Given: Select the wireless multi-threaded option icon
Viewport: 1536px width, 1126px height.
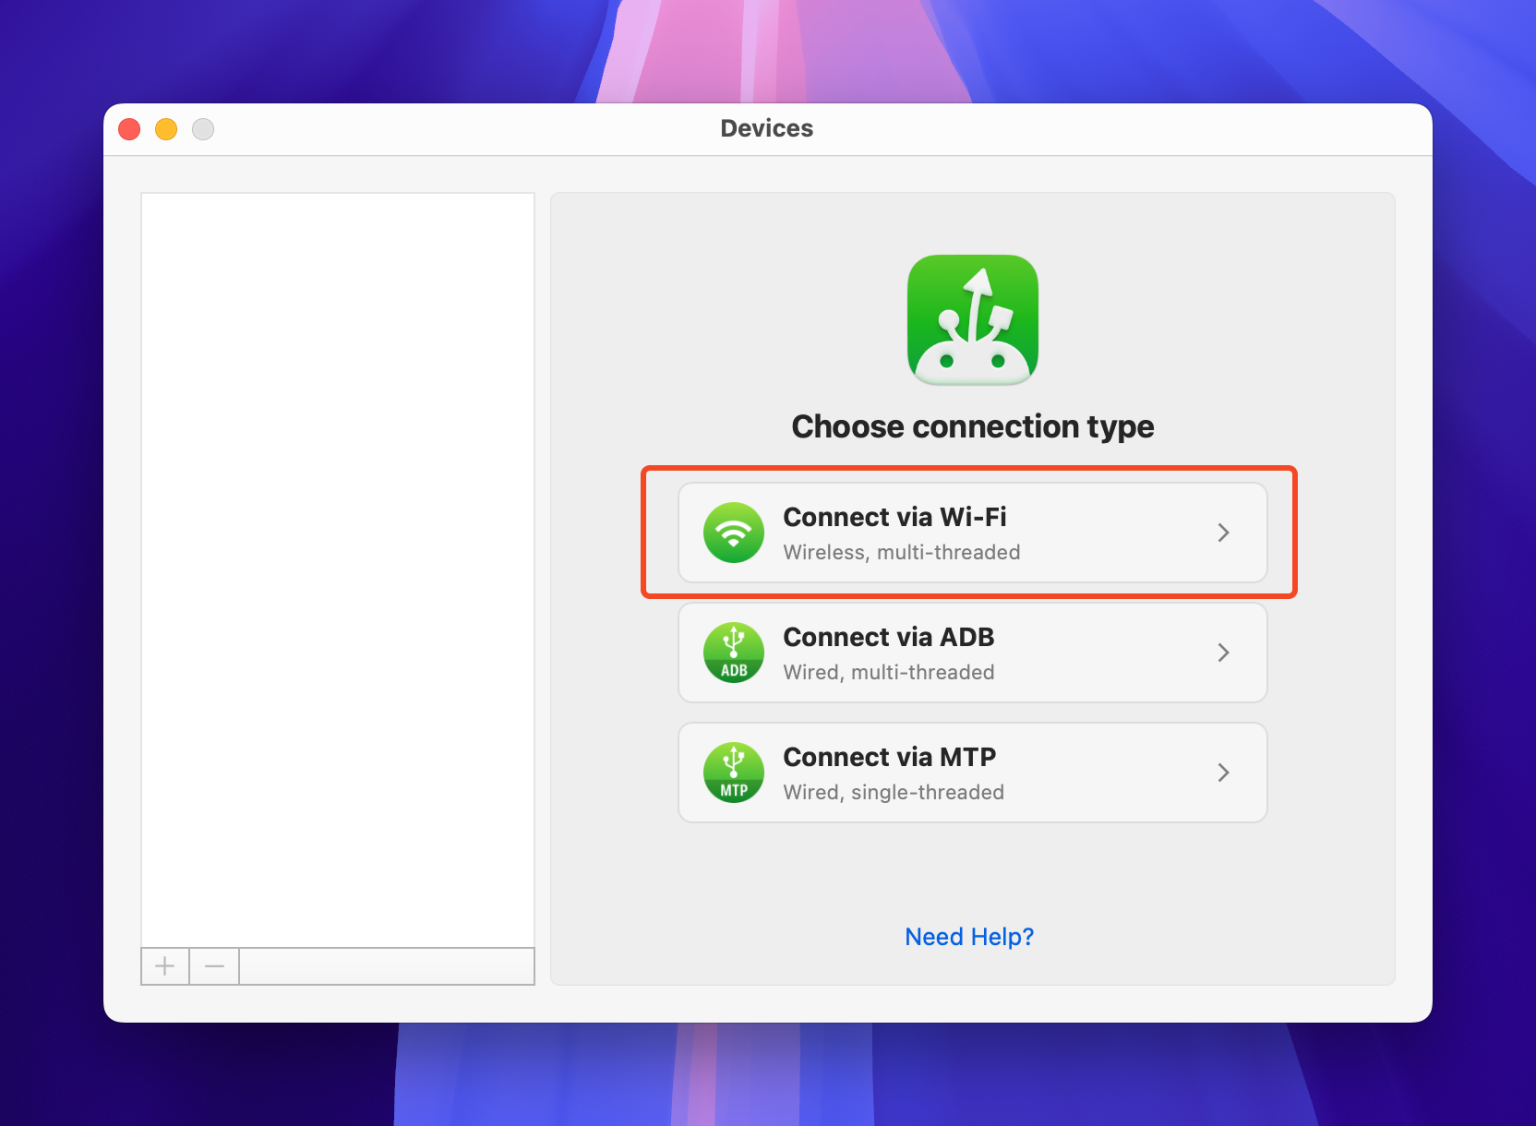Looking at the screenshot, I should pyautogui.click(x=733, y=533).
